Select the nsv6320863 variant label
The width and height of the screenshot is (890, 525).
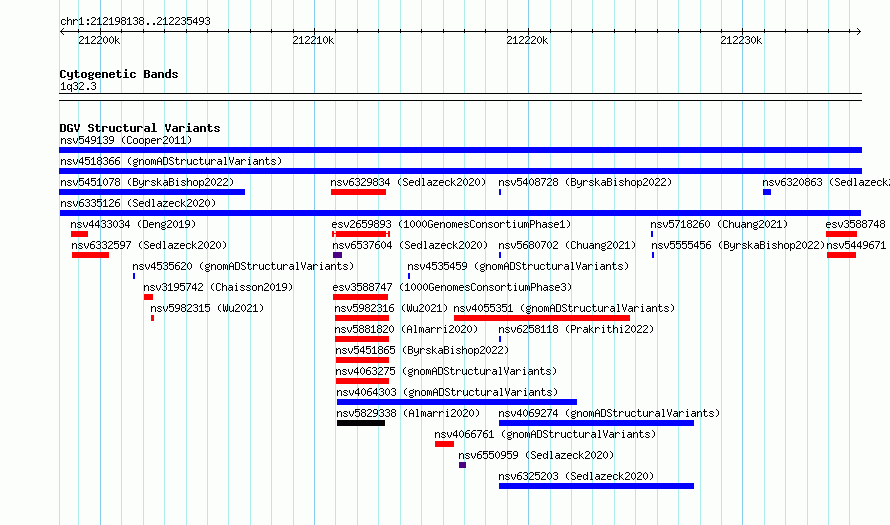pyautogui.click(x=826, y=182)
